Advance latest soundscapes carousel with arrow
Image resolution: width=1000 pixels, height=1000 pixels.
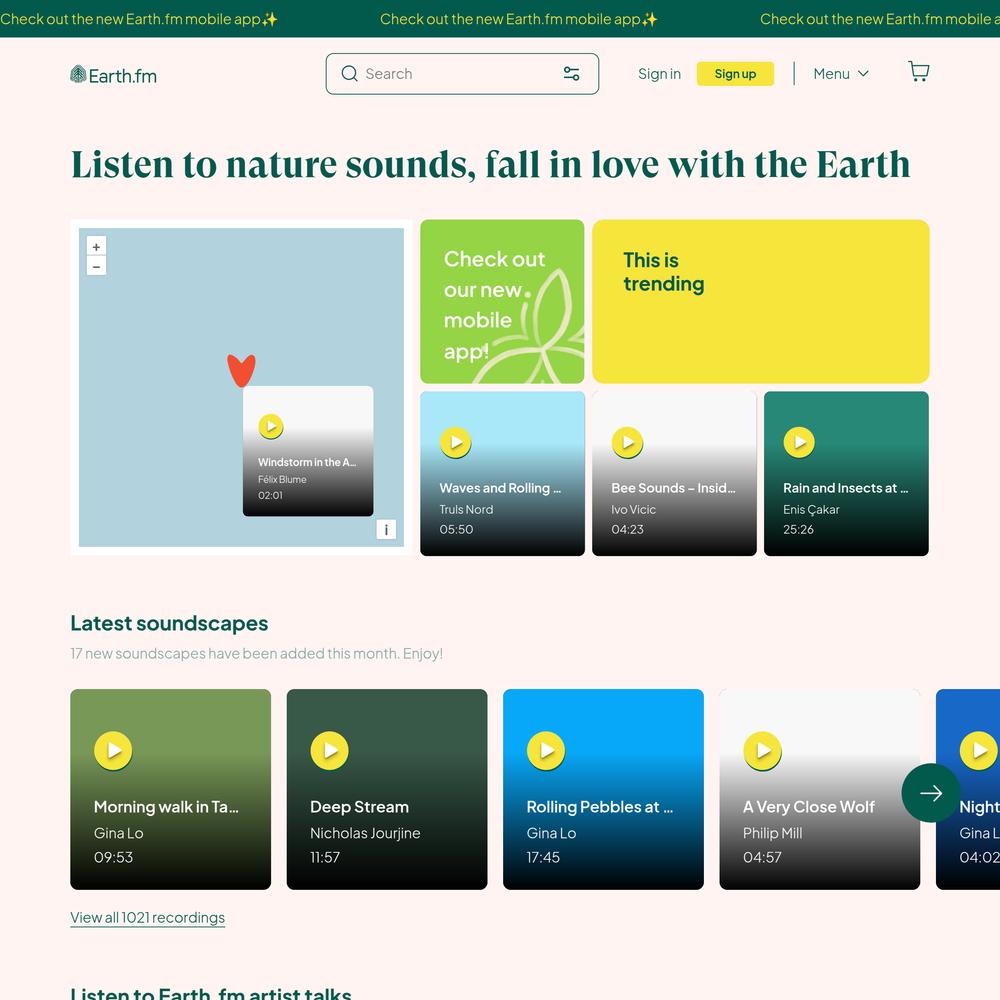[930, 793]
